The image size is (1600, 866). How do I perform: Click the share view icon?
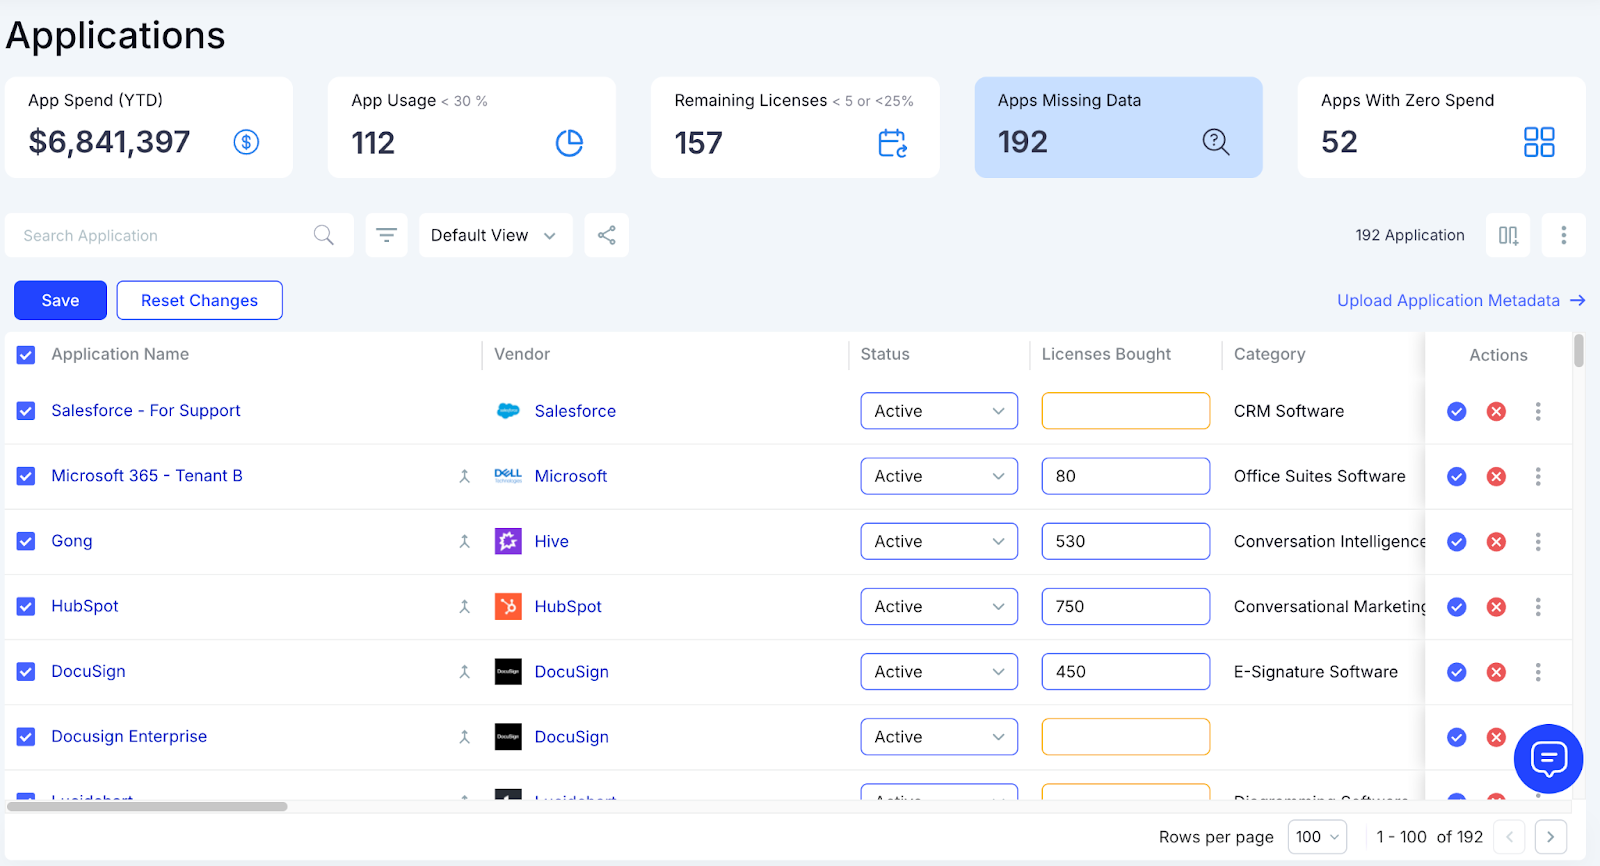pos(607,235)
